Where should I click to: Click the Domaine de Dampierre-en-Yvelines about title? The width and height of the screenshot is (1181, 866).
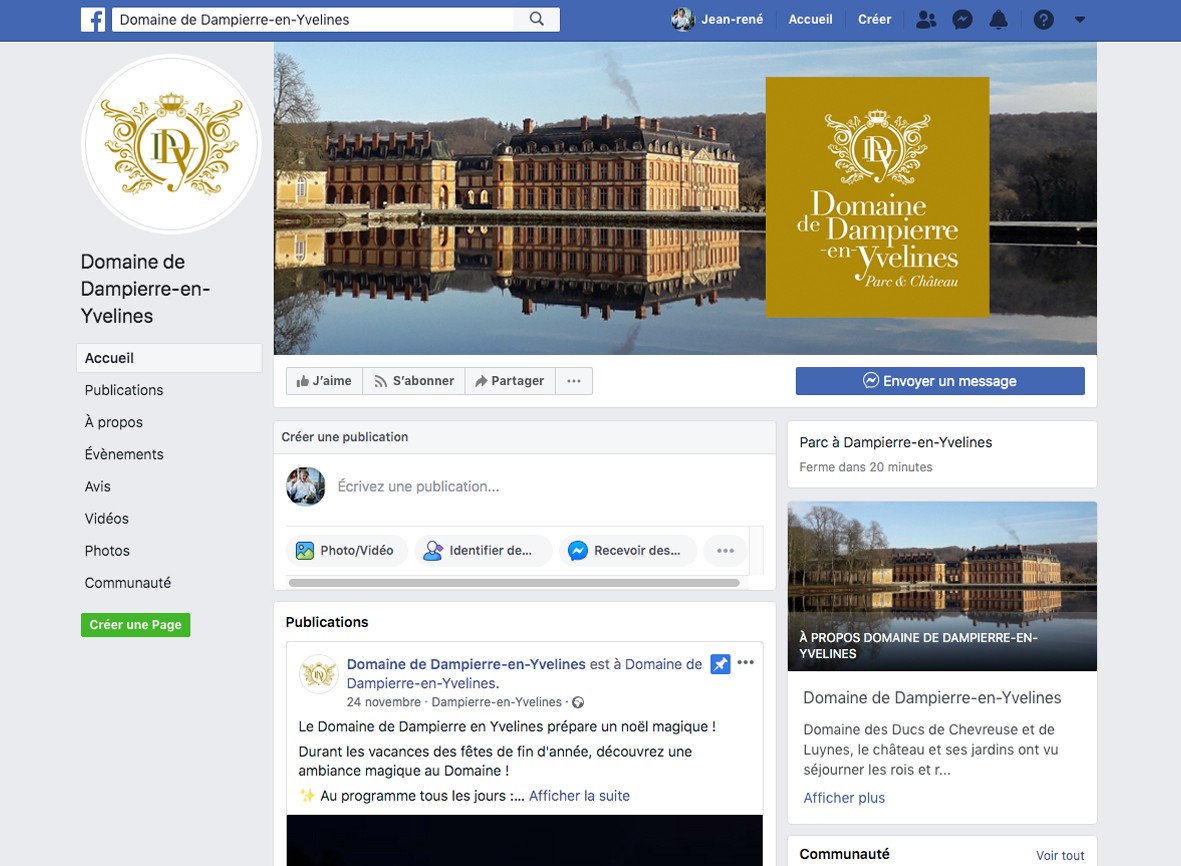click(932, 698)
